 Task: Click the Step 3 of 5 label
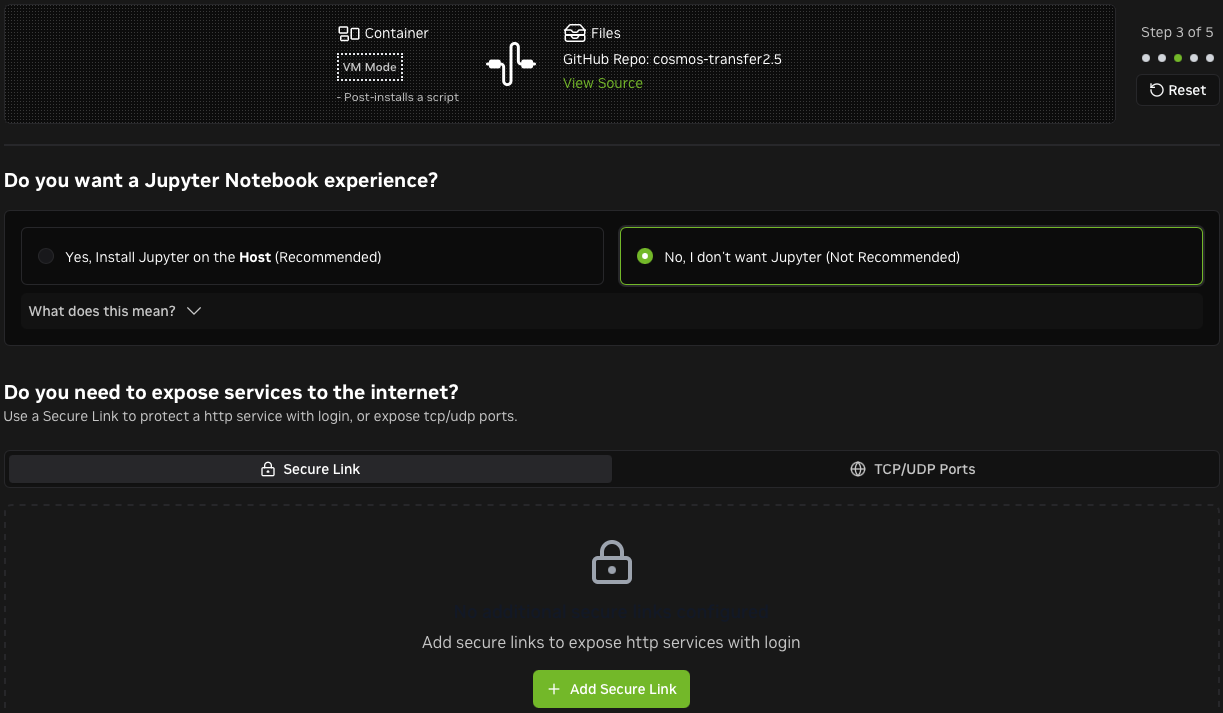click(1177, 32)
